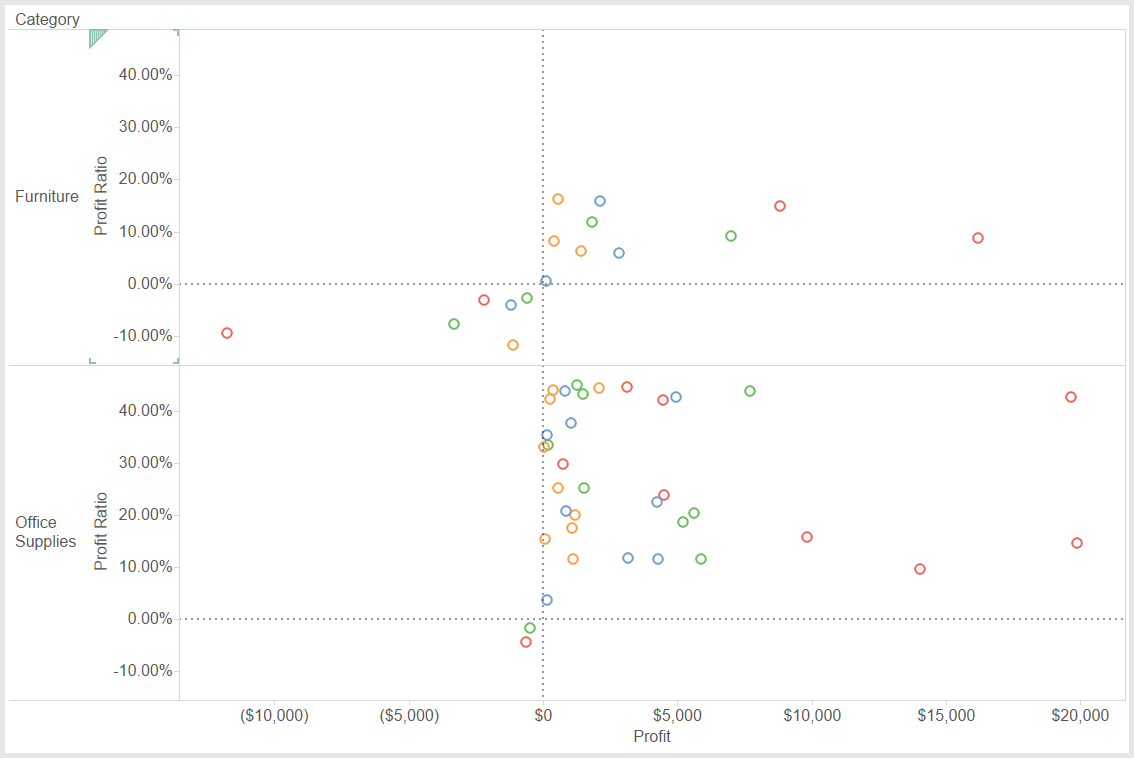
Task: Select red Office Supplies mark near $14,000
Action: [x=920, y=569]
